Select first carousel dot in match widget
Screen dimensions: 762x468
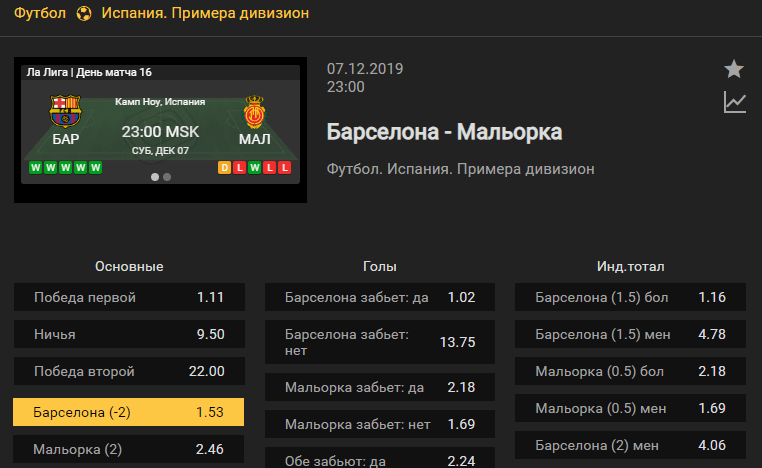coord(155,177)
